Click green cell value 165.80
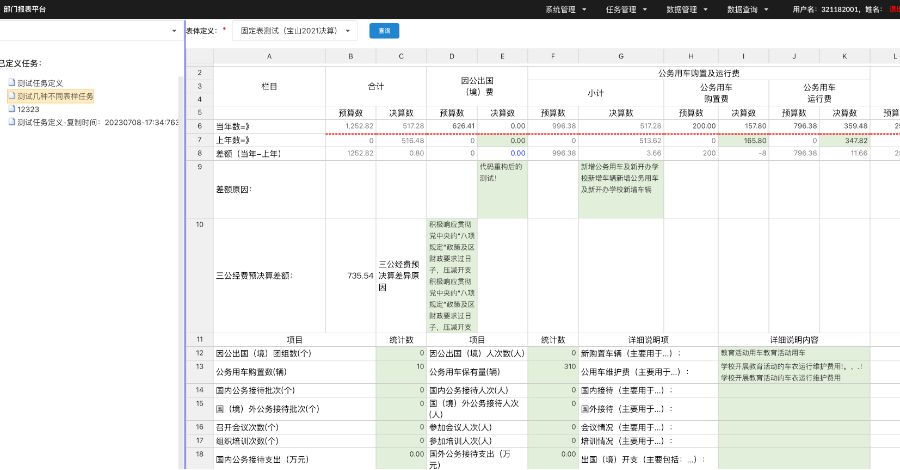The width and height of the screenshot is (900, 470). click(743, 140)
